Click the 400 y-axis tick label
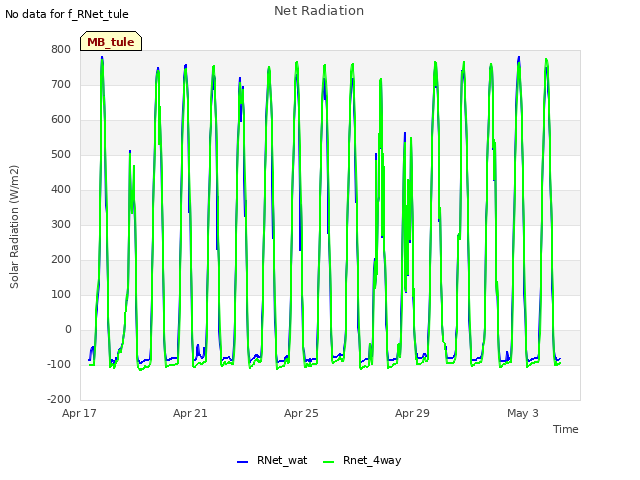This screenshot has width=640, height=480. (61, 189)
